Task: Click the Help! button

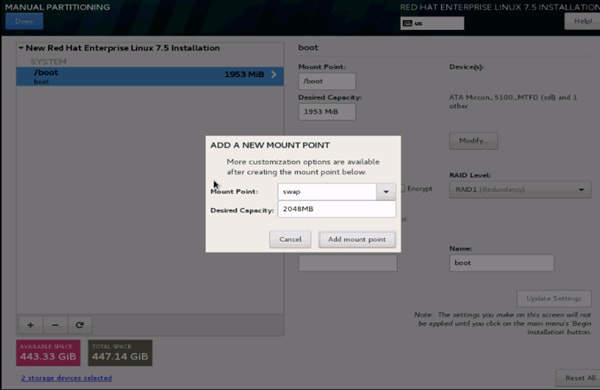Action: pos(582,21)
